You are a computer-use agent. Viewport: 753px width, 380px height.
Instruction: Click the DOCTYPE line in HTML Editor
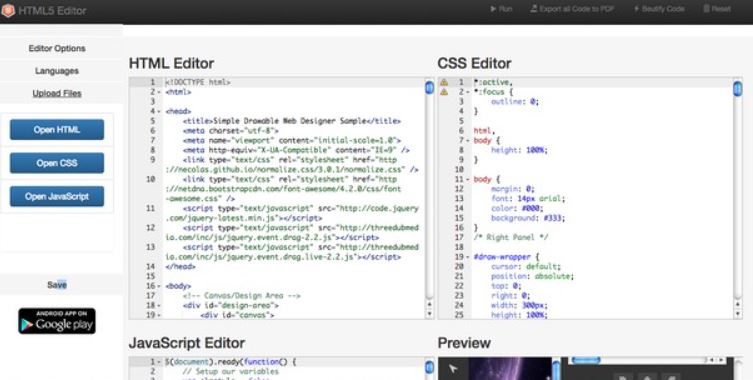[198, 83]
